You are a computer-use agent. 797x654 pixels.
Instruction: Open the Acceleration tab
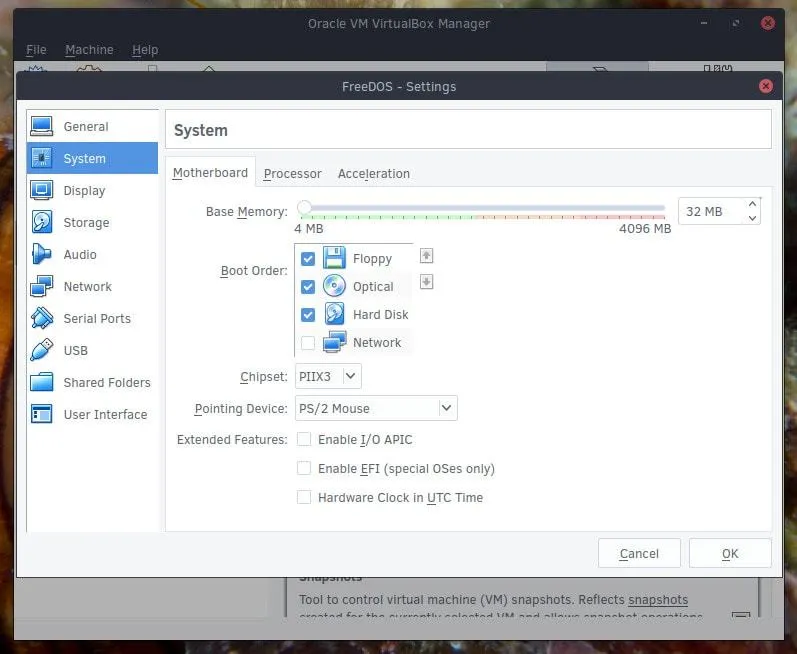[x=373, y=174]
